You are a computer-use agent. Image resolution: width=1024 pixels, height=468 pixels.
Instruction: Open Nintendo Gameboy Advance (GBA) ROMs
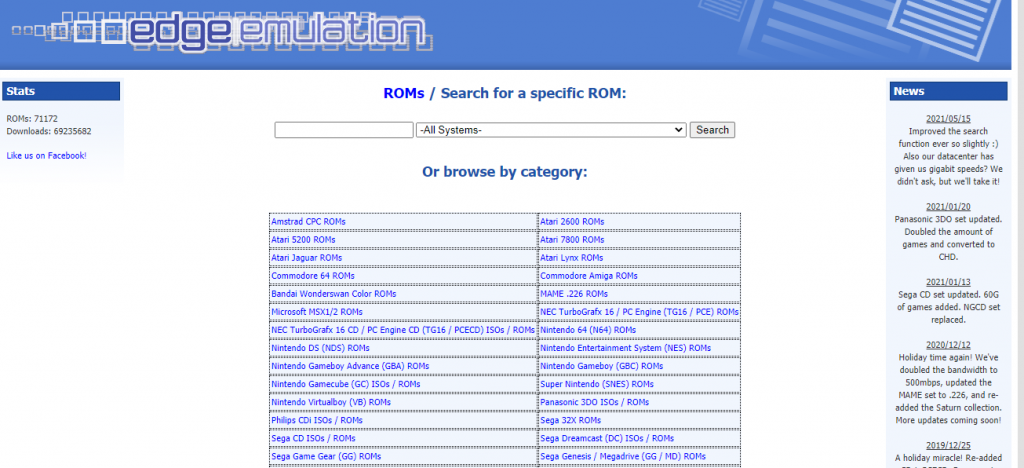pos(350,366)
